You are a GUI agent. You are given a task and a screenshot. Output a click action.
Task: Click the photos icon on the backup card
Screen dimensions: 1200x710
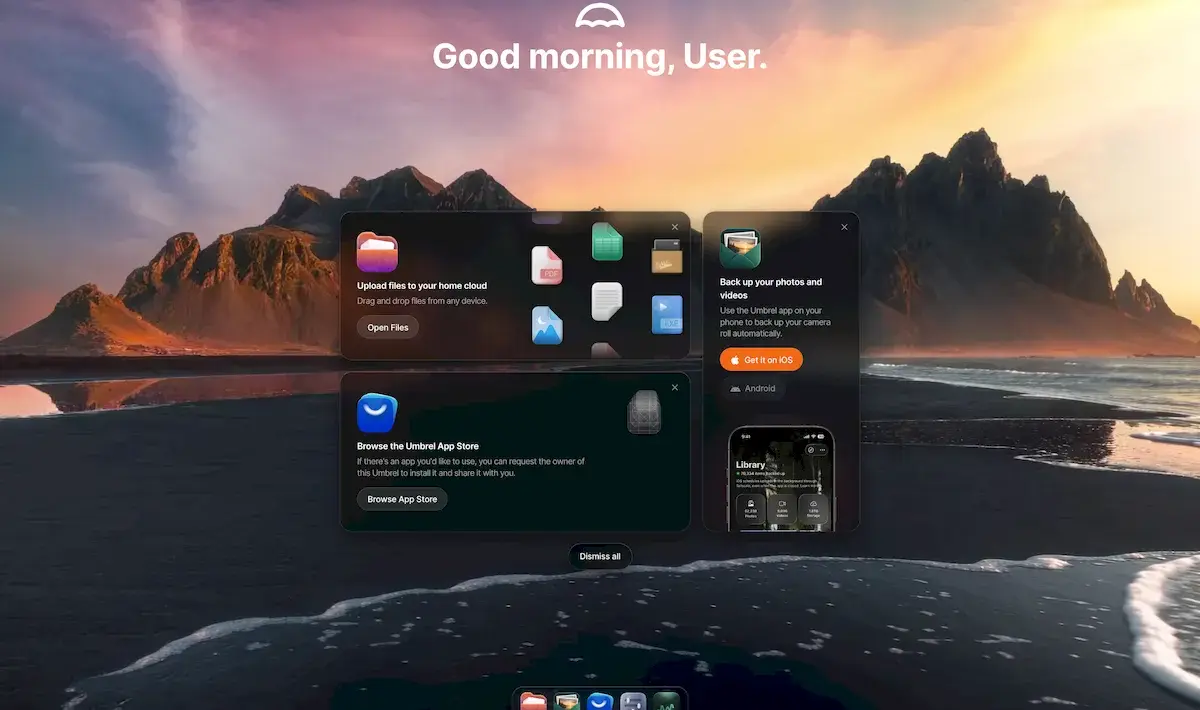740,249
